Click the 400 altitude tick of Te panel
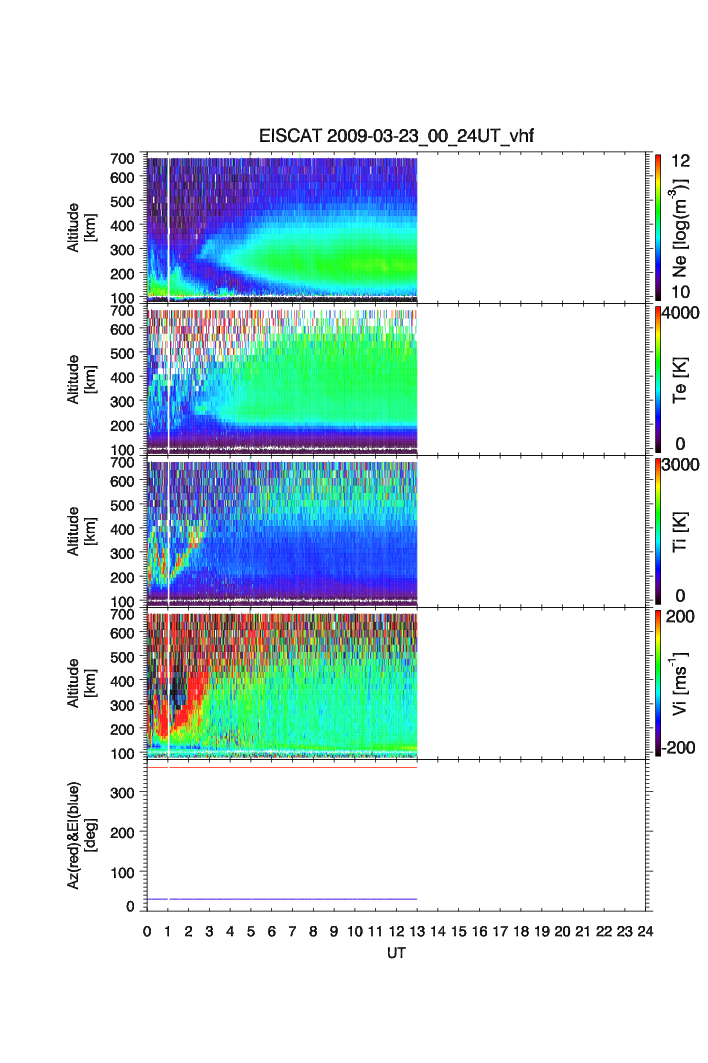The height and width of the screenshot is (1063, 708). pos(122,378)
